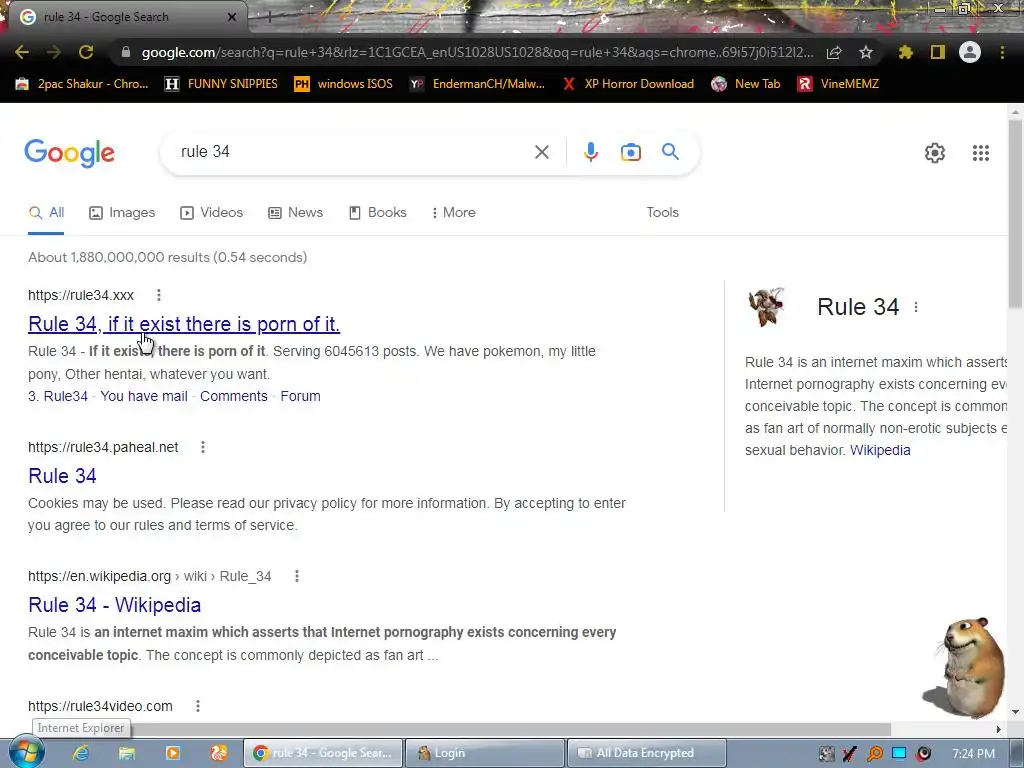Toggle the browser side panel icon
The image size is (1024, 768).
[x=938, y=52]
